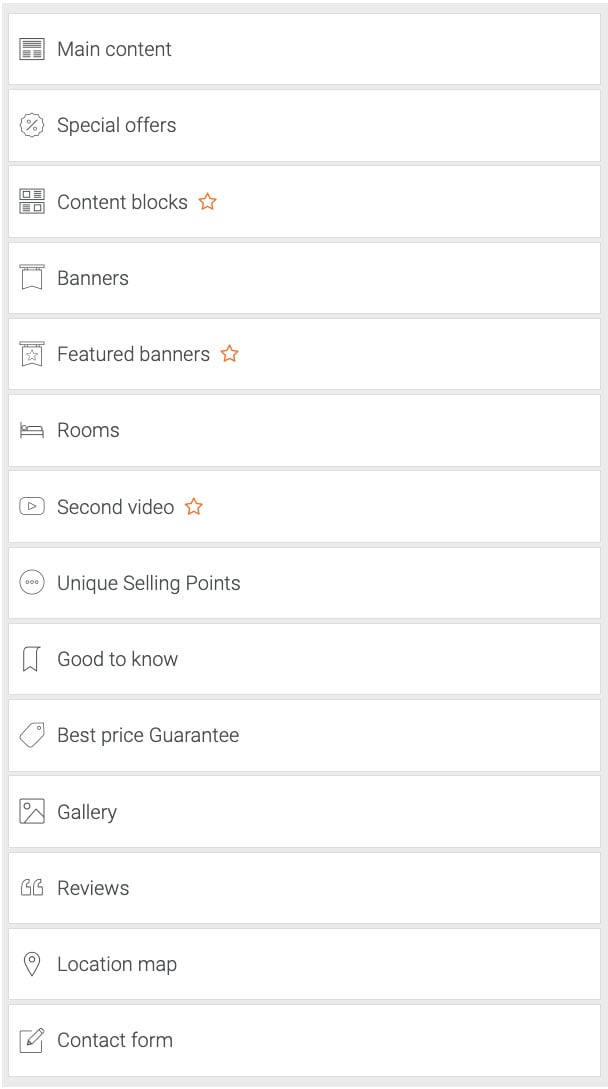
Task: Click the Unique Selling Points dots icon
Action: 32,583
